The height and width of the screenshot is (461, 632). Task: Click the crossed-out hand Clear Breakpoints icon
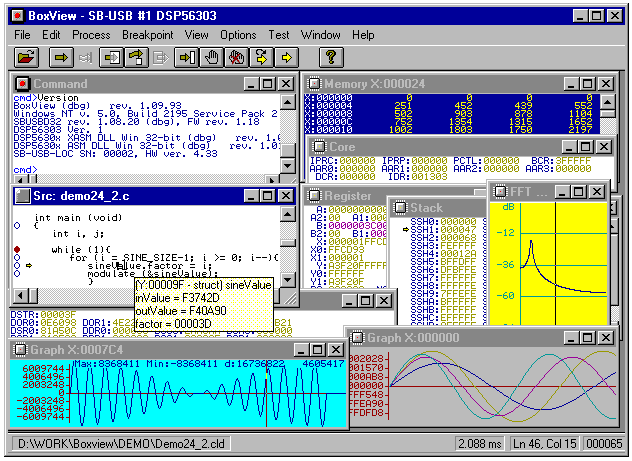pyautogui.click(x=237, y=57)
